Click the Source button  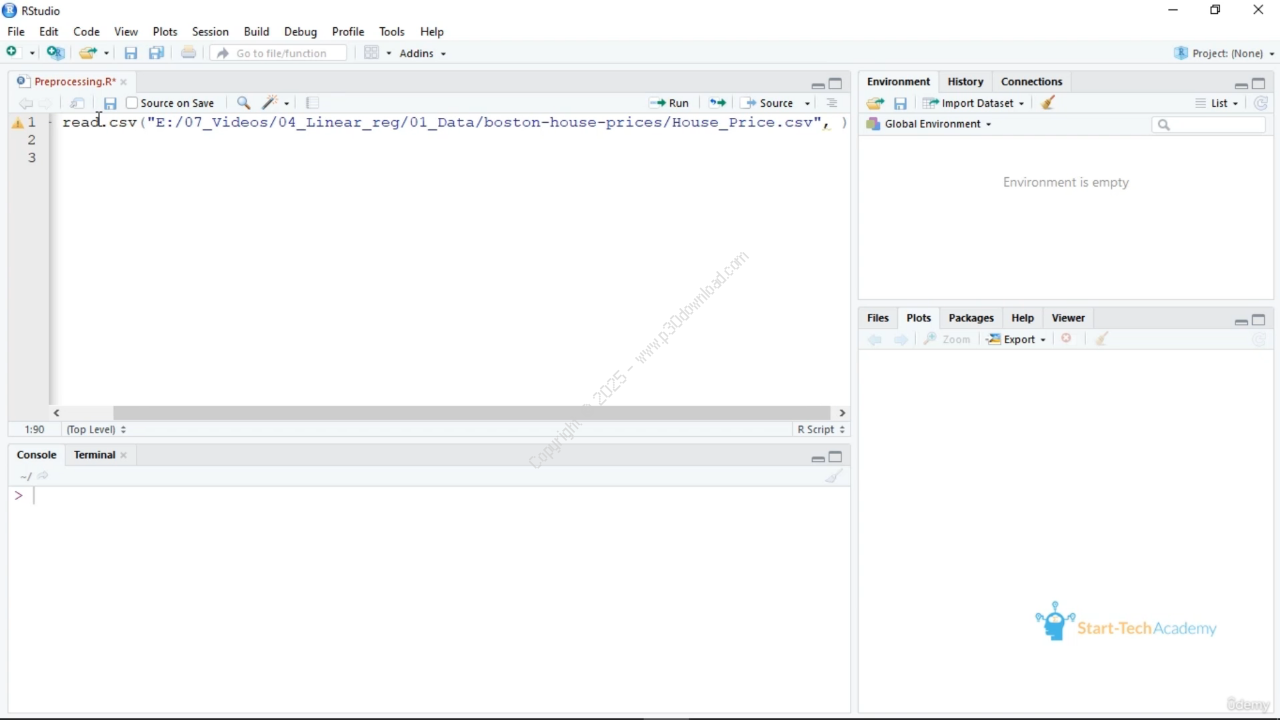(768, 103)
